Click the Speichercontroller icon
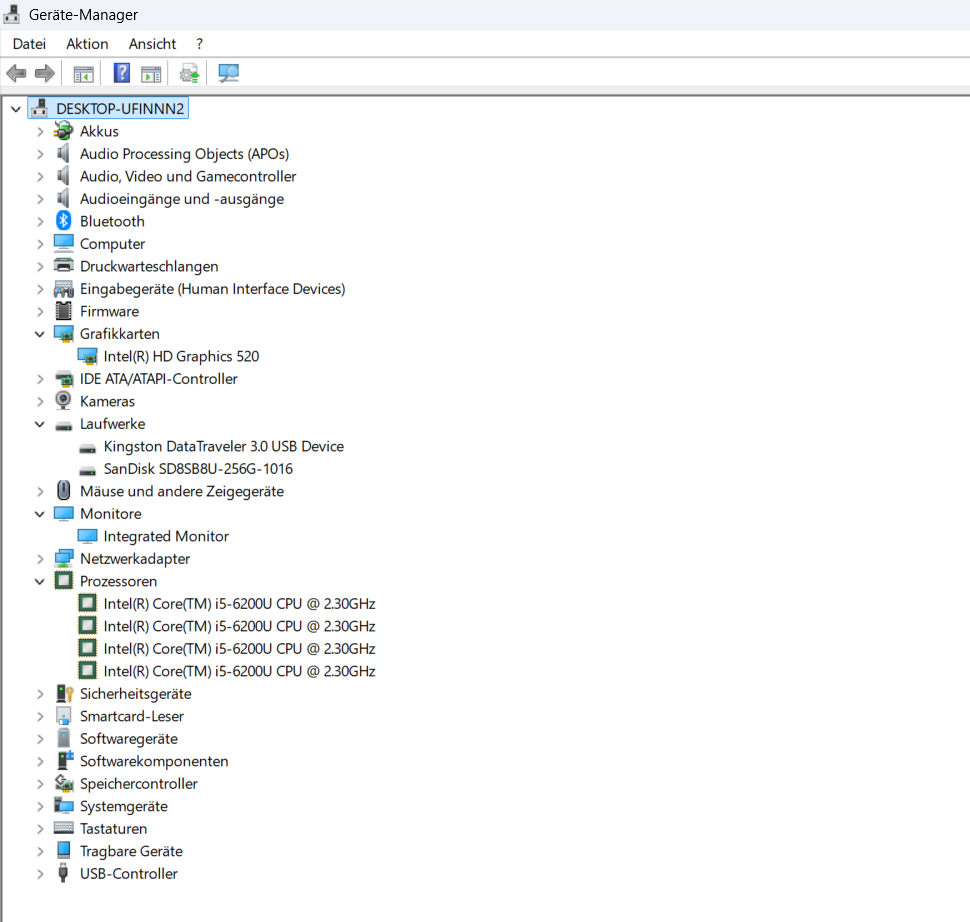970x922 pixels. 63,783
